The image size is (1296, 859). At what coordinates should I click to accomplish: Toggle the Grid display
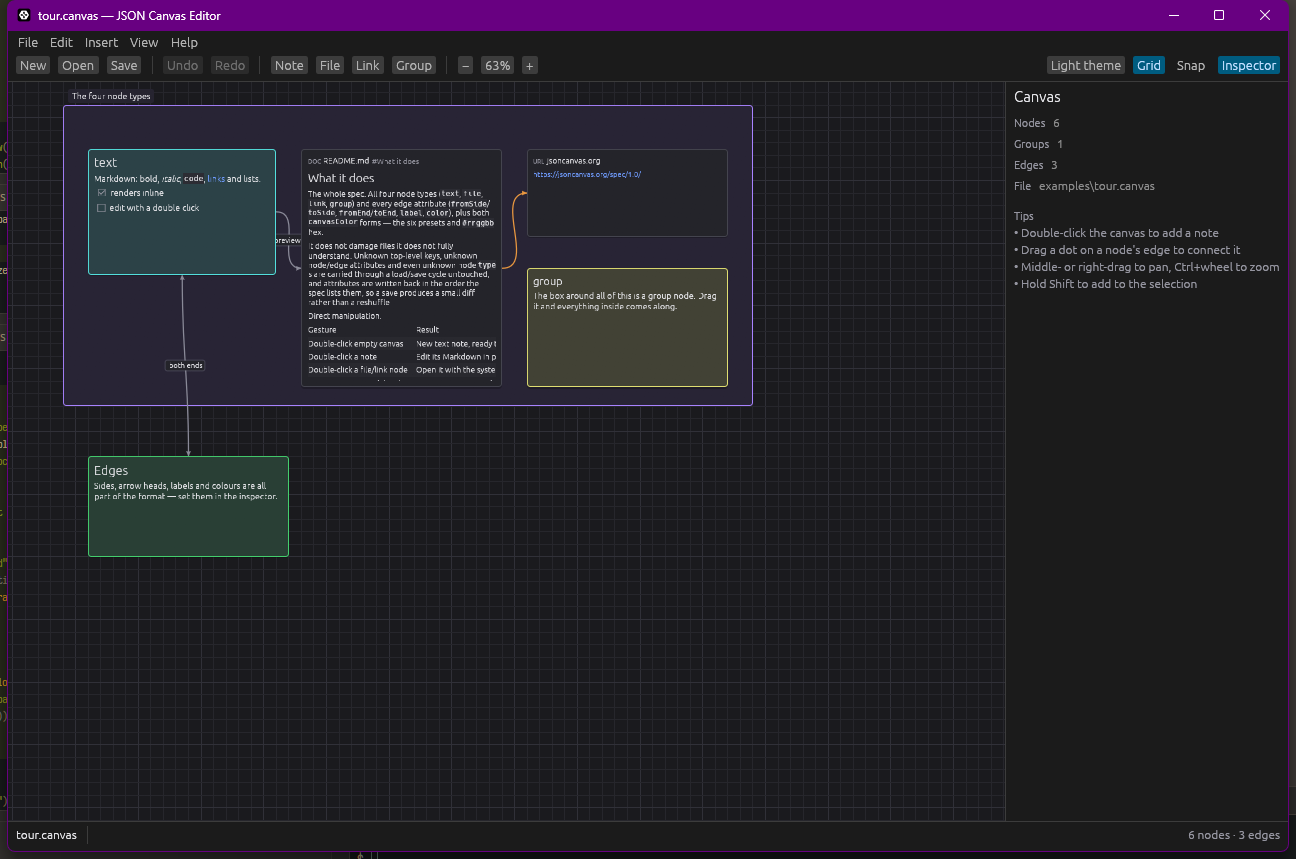pyautogui.click(x=1149, y=65)
